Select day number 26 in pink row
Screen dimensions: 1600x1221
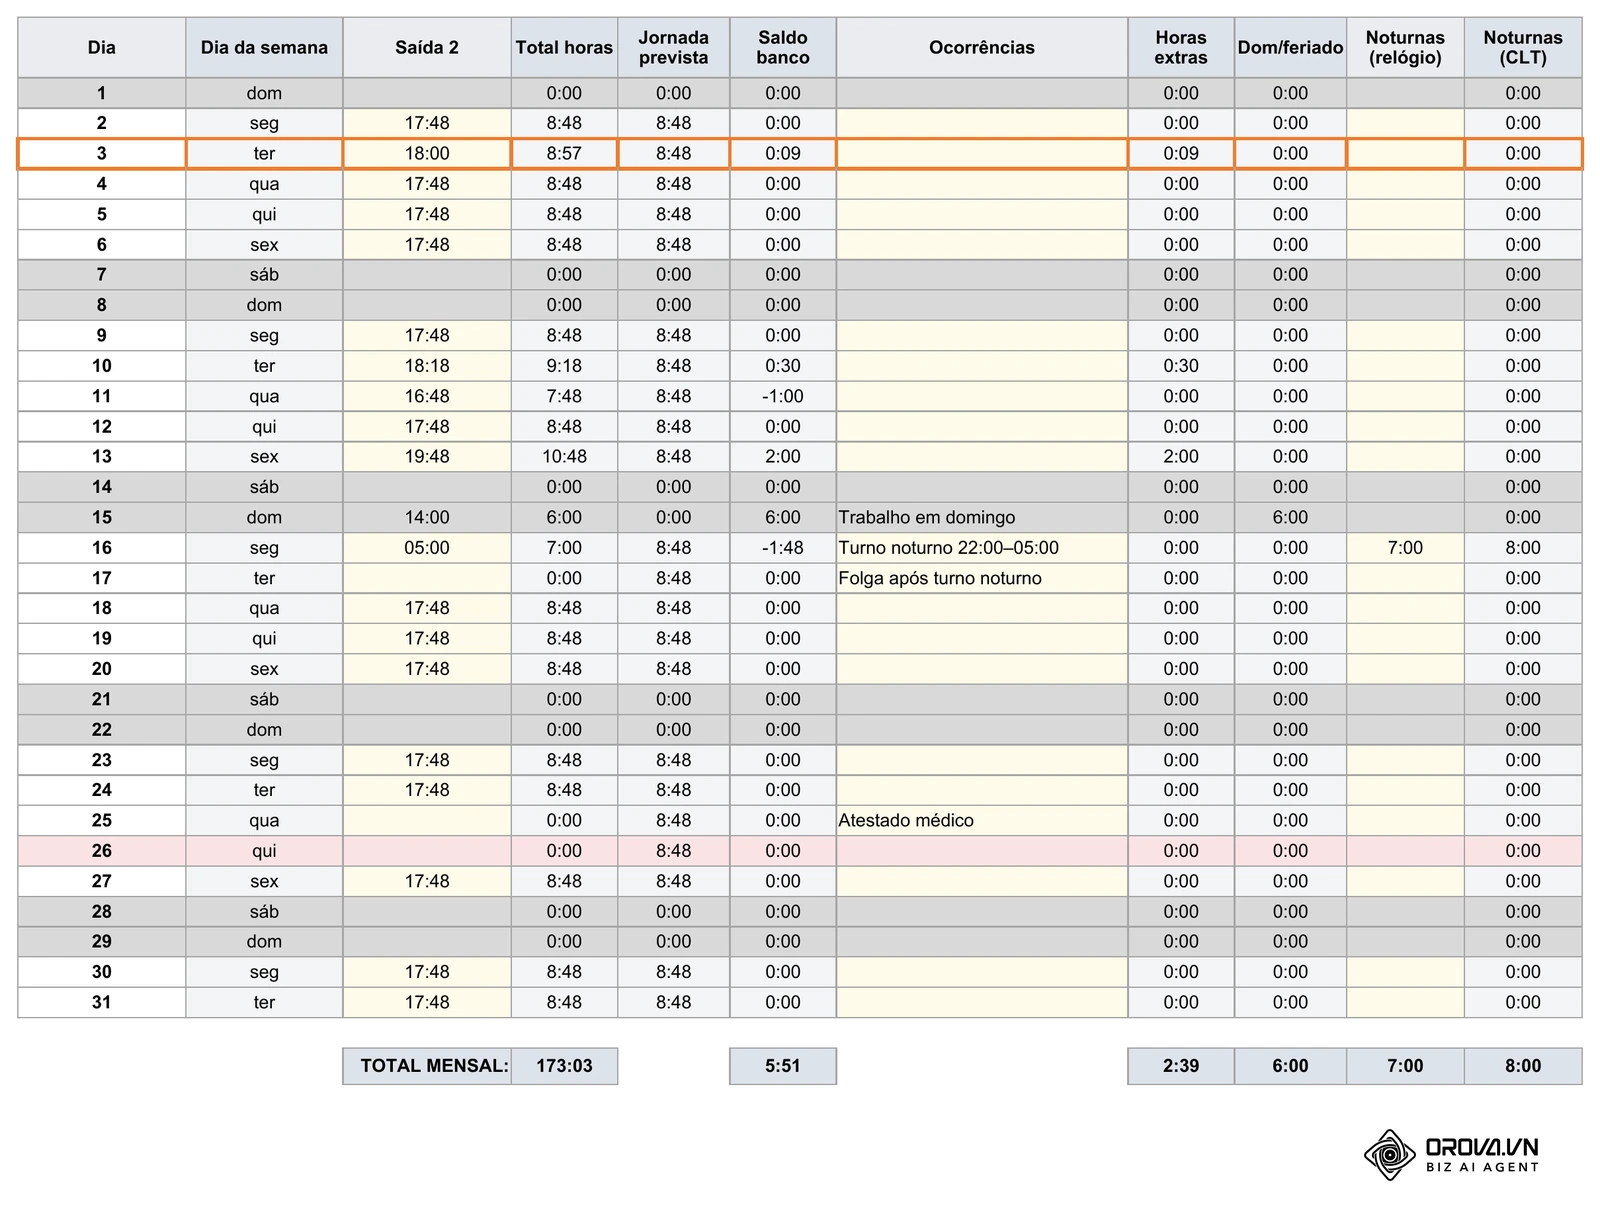click(x=102, y=851)
